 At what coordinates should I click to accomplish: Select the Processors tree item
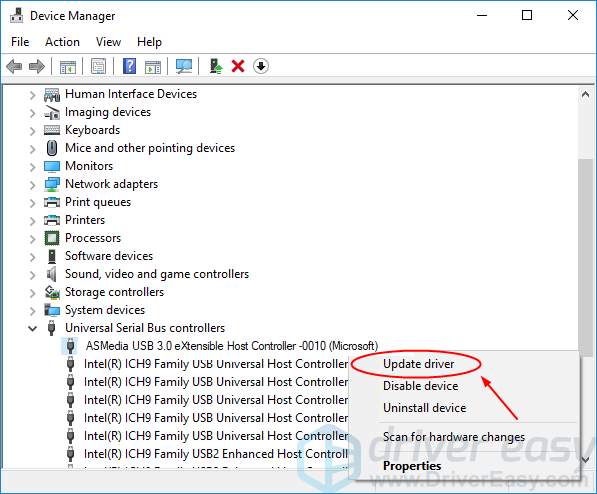93,238
